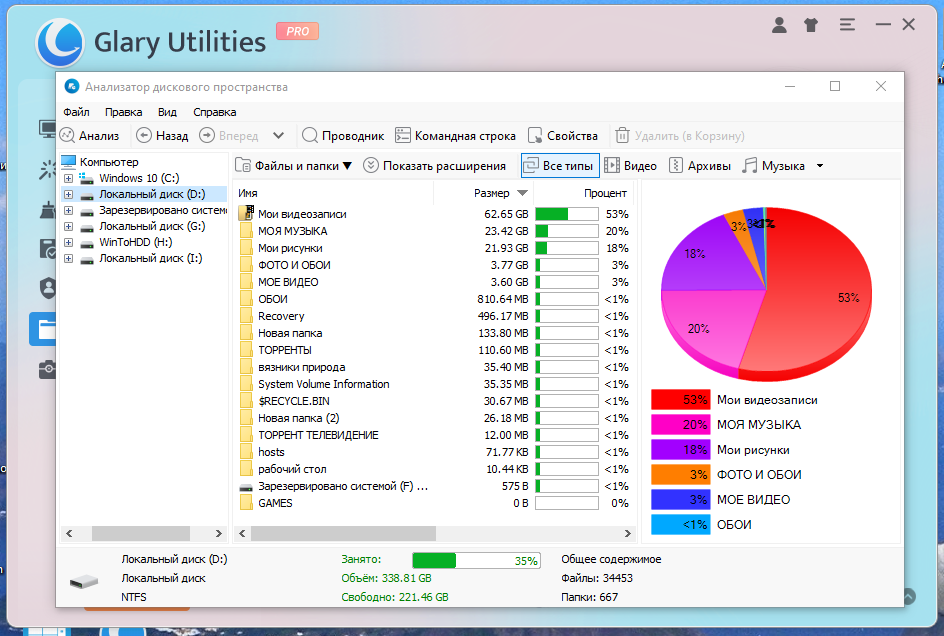Open the Файлы и папки dropdown

[x=293, y=166]
